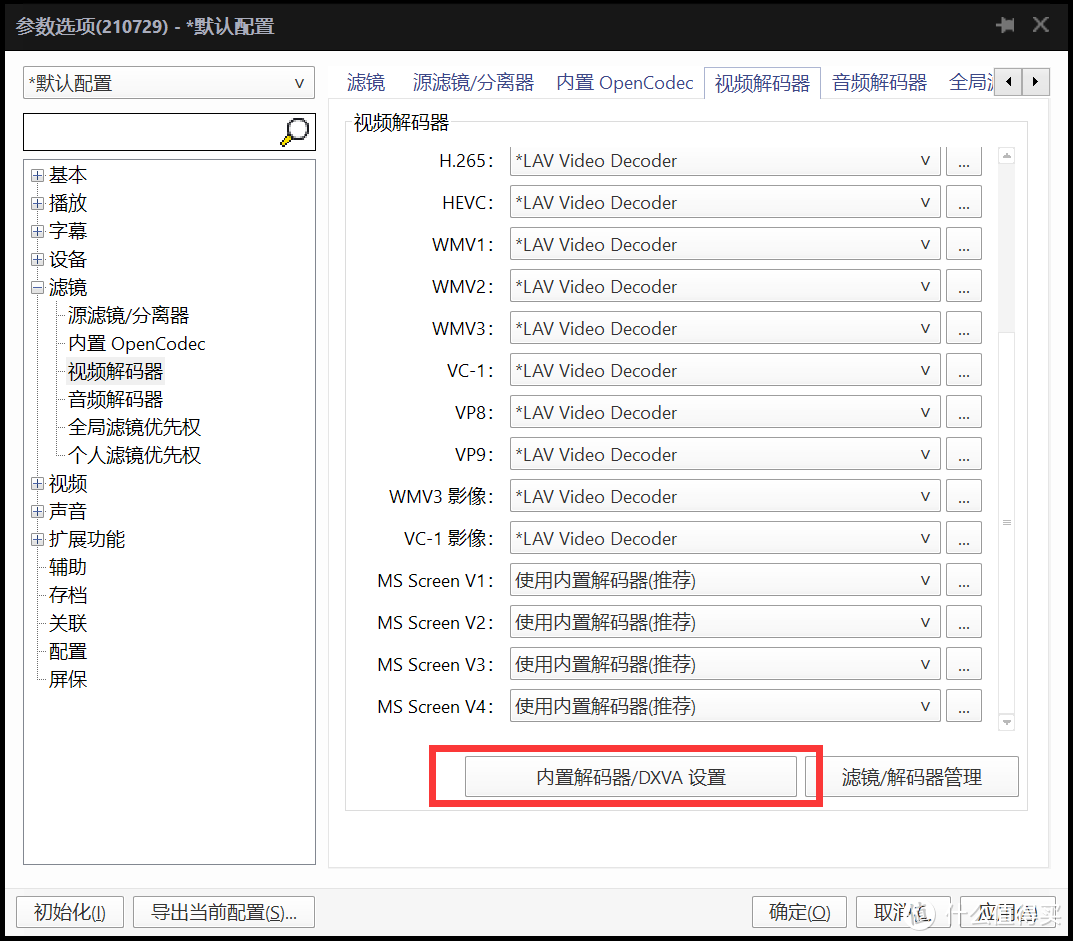This screenshot has width=1073, height=941.
Task: Open the WMV1 decoder selection dropdown
Action: [x=925, y=244]
